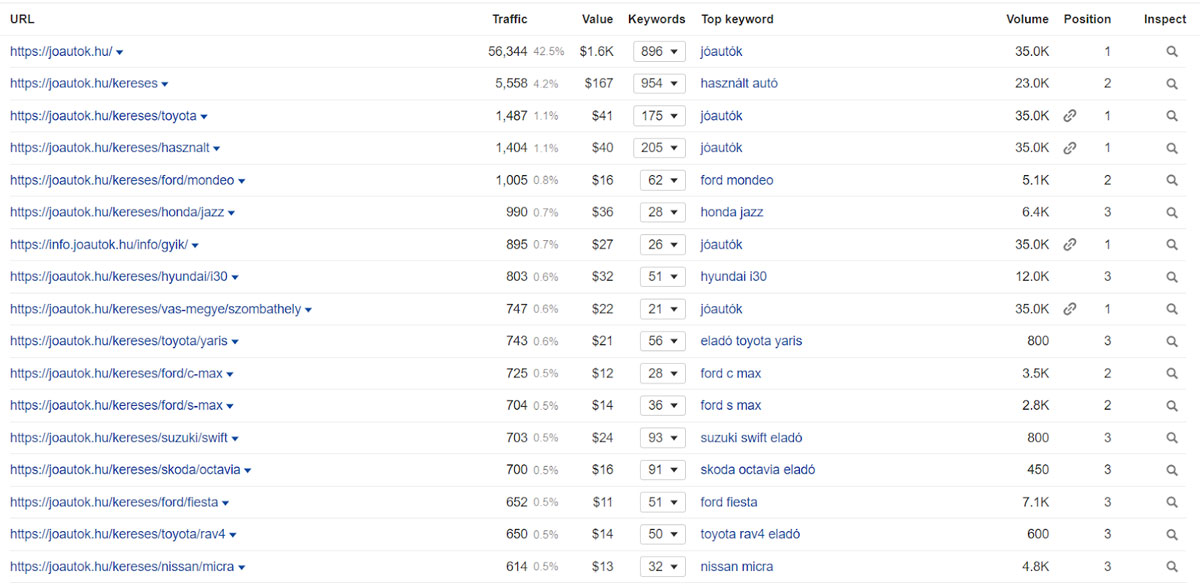Click link icon in kereses/hasznalt row

pos(1070,148)
